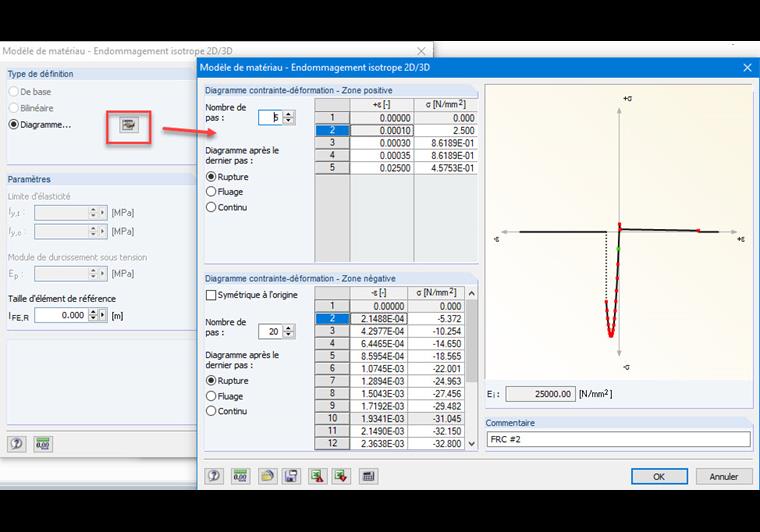Click the Excel import icon
This screenshot has height=532, width=760.
click(341, 476)
